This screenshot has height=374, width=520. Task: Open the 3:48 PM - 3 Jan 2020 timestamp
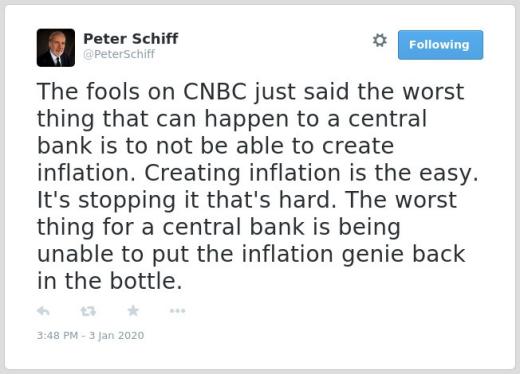click(x=90, y=335)
